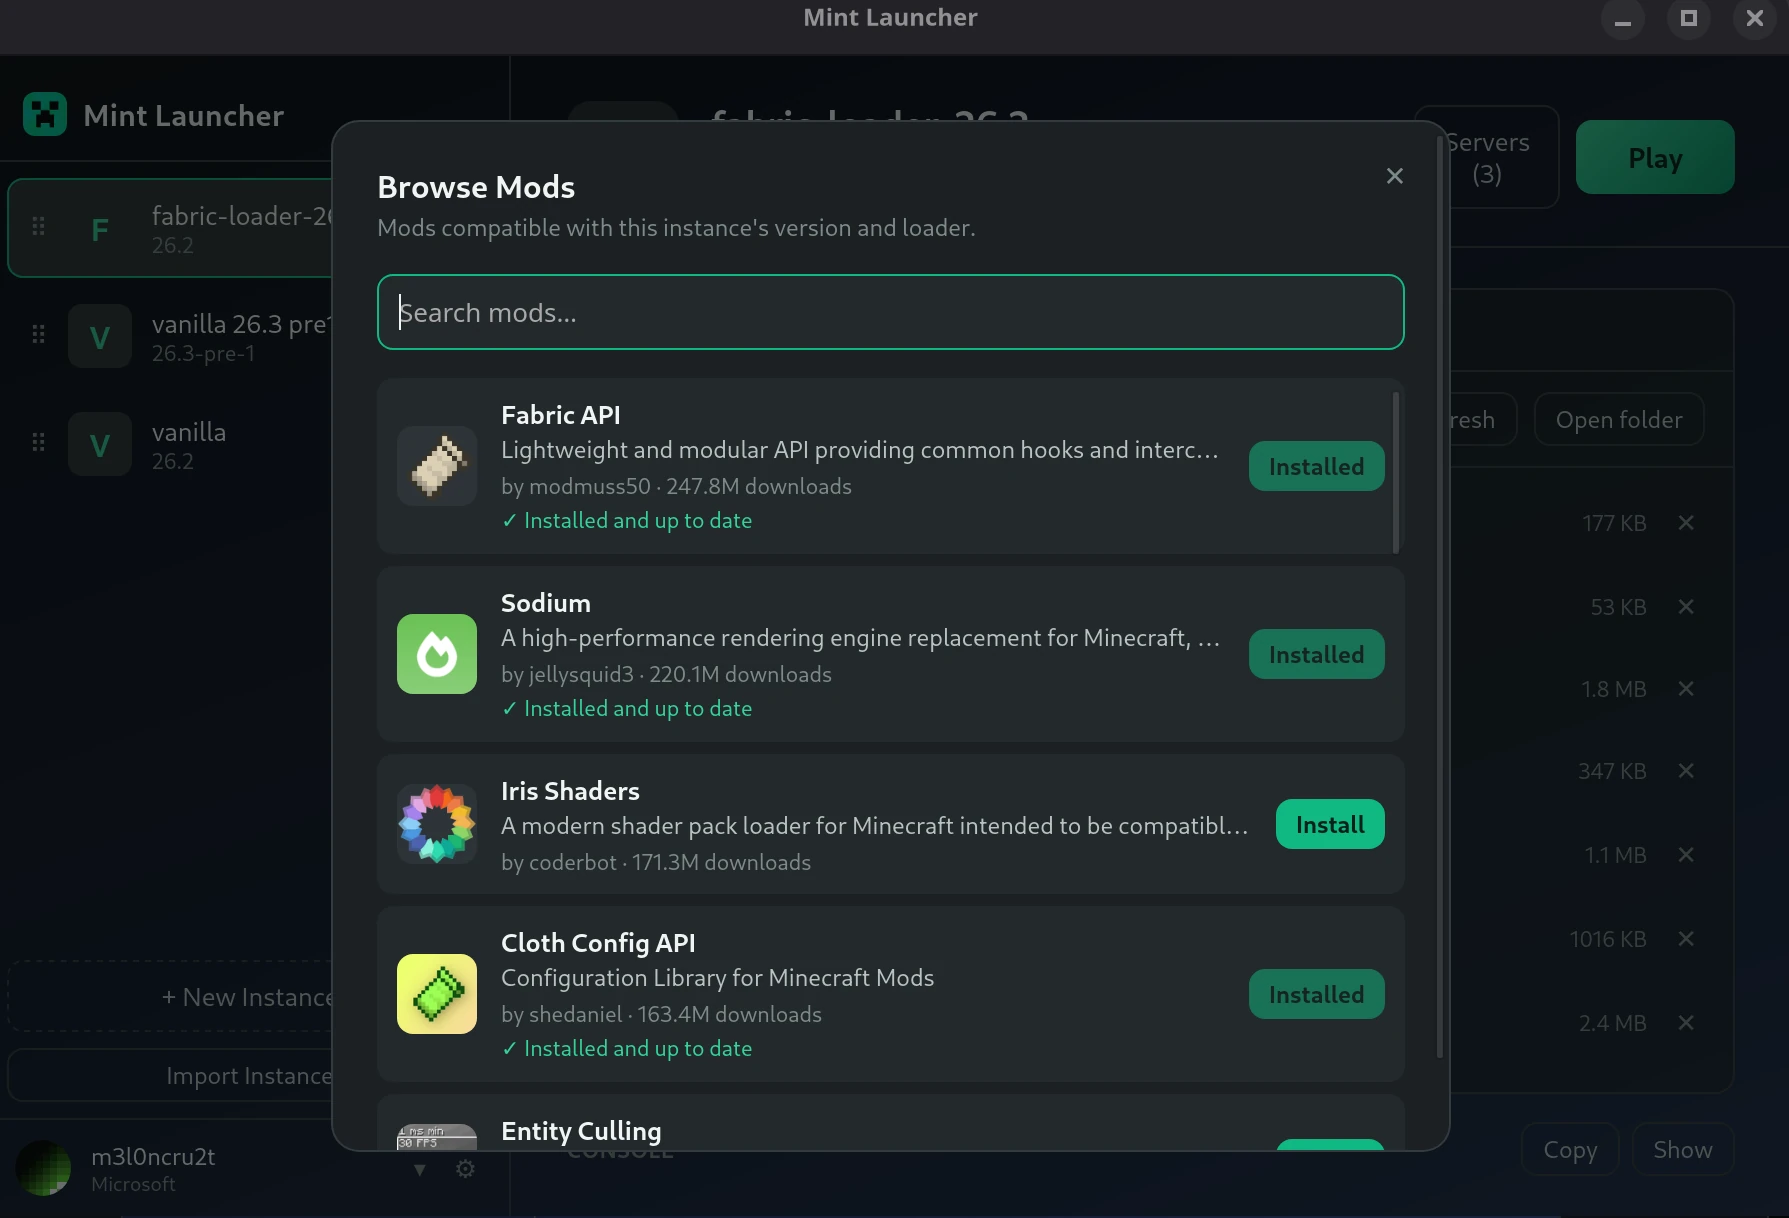
Task: Click Installed button for Fabric API
Action: tap(1316, 466)
